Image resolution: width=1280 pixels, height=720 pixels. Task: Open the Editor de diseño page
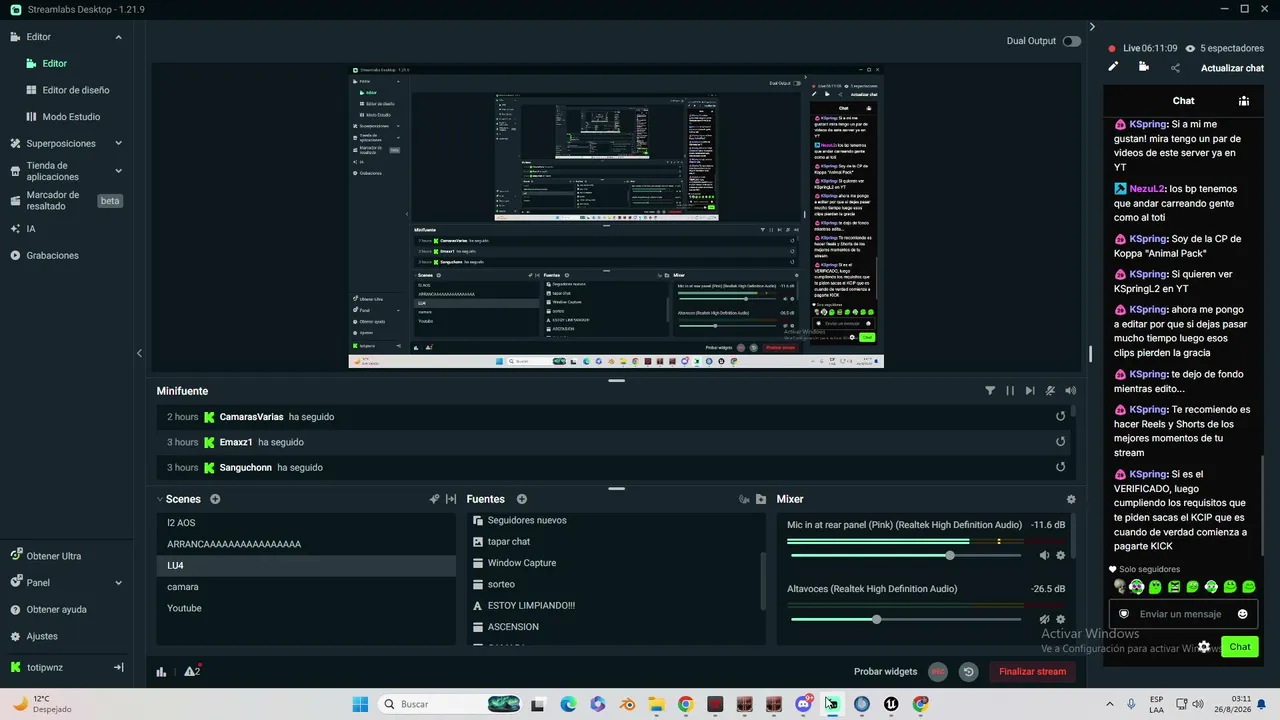(76, 90)
